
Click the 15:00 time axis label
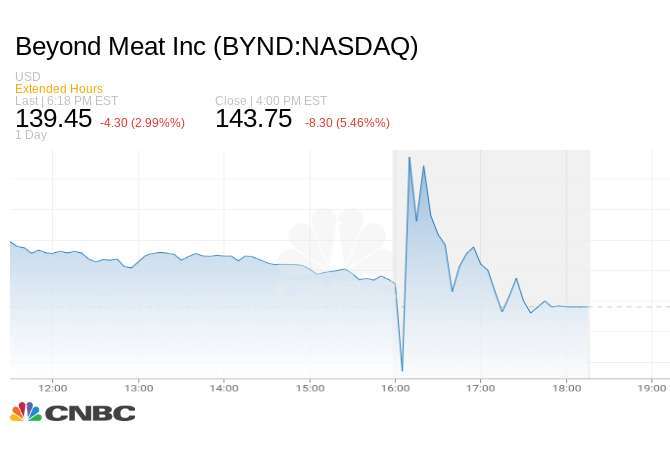(x=310, y=388)
